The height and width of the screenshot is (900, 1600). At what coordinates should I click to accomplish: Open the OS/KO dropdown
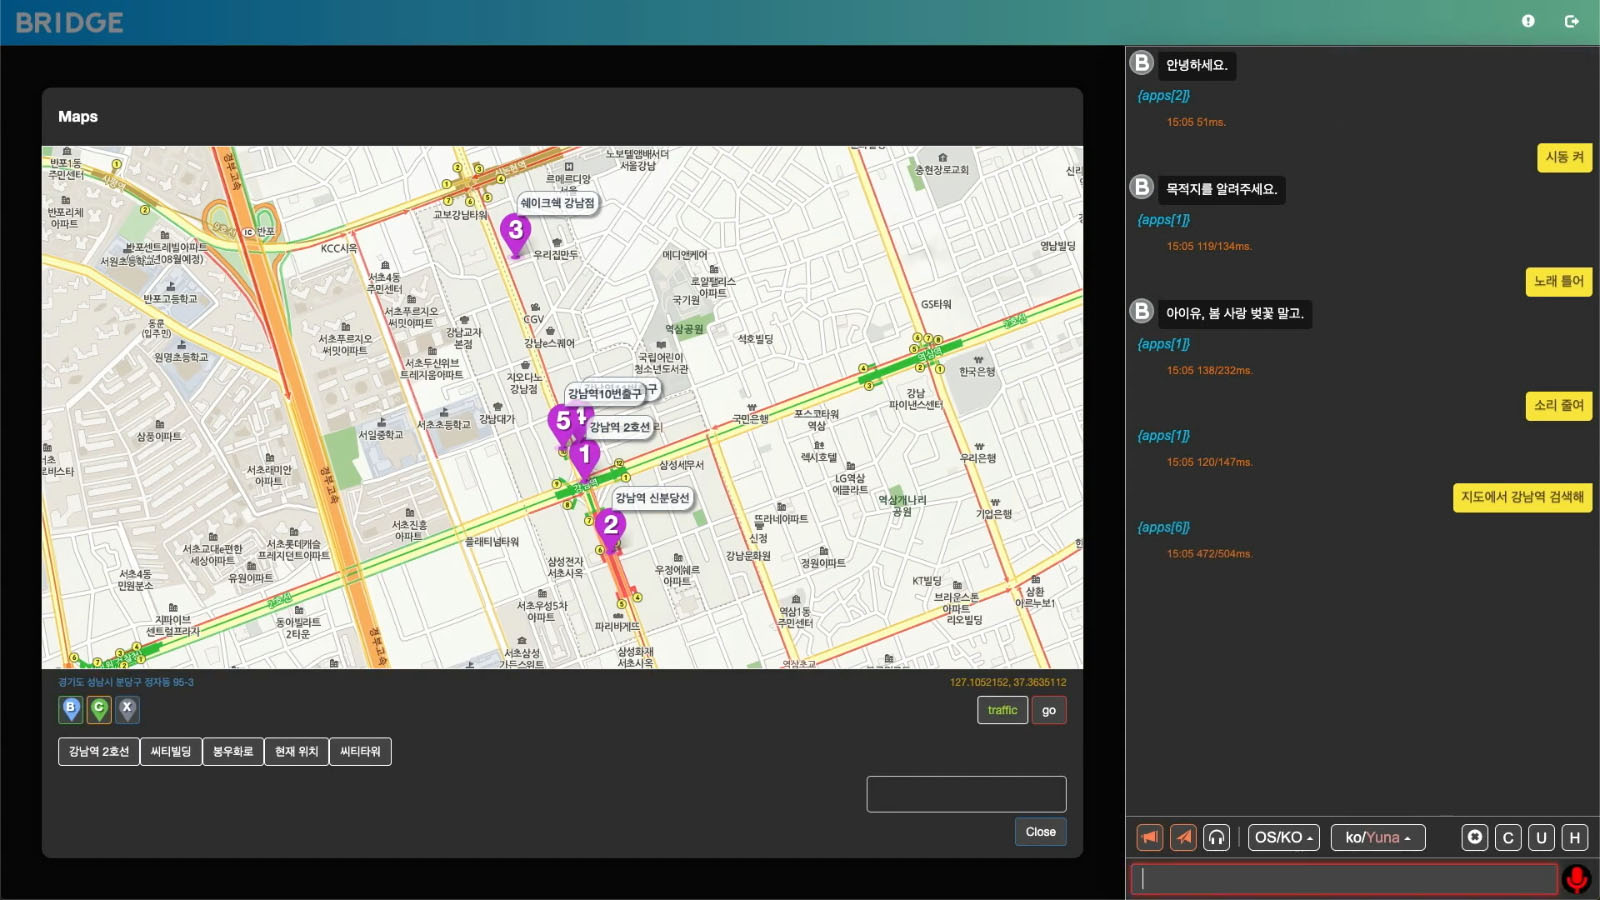[1283, 837]
